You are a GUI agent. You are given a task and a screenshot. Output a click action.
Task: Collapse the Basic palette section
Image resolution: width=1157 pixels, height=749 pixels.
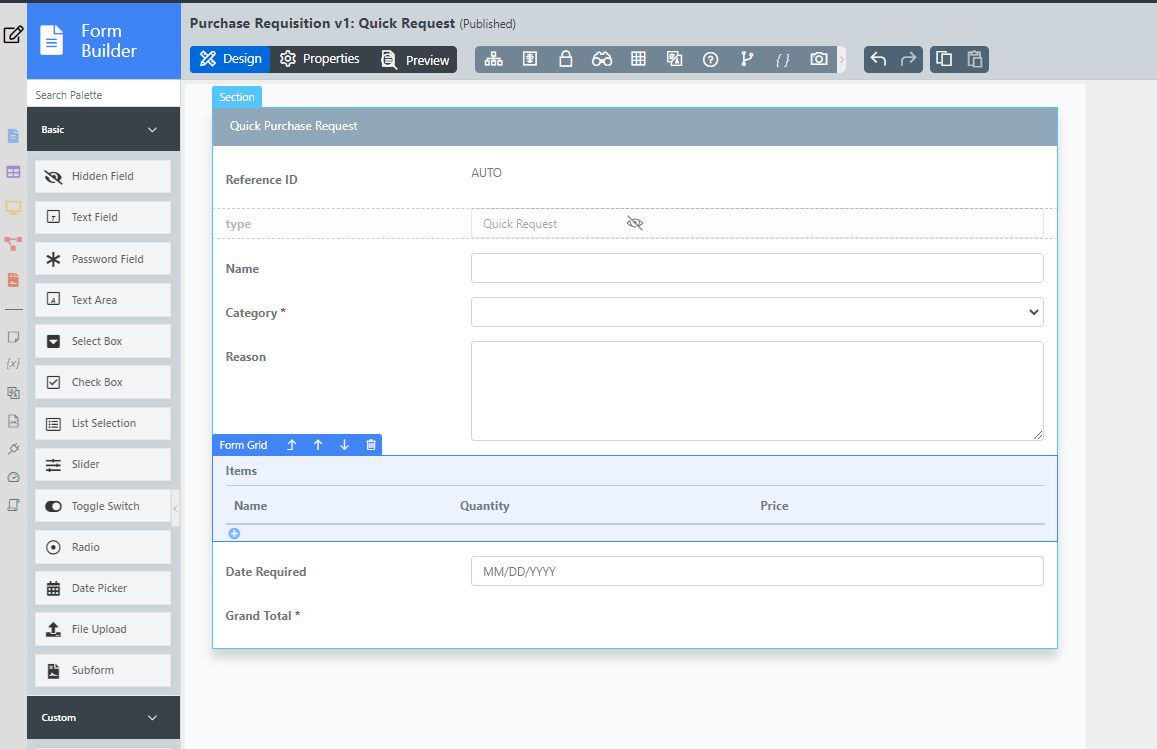152,130
